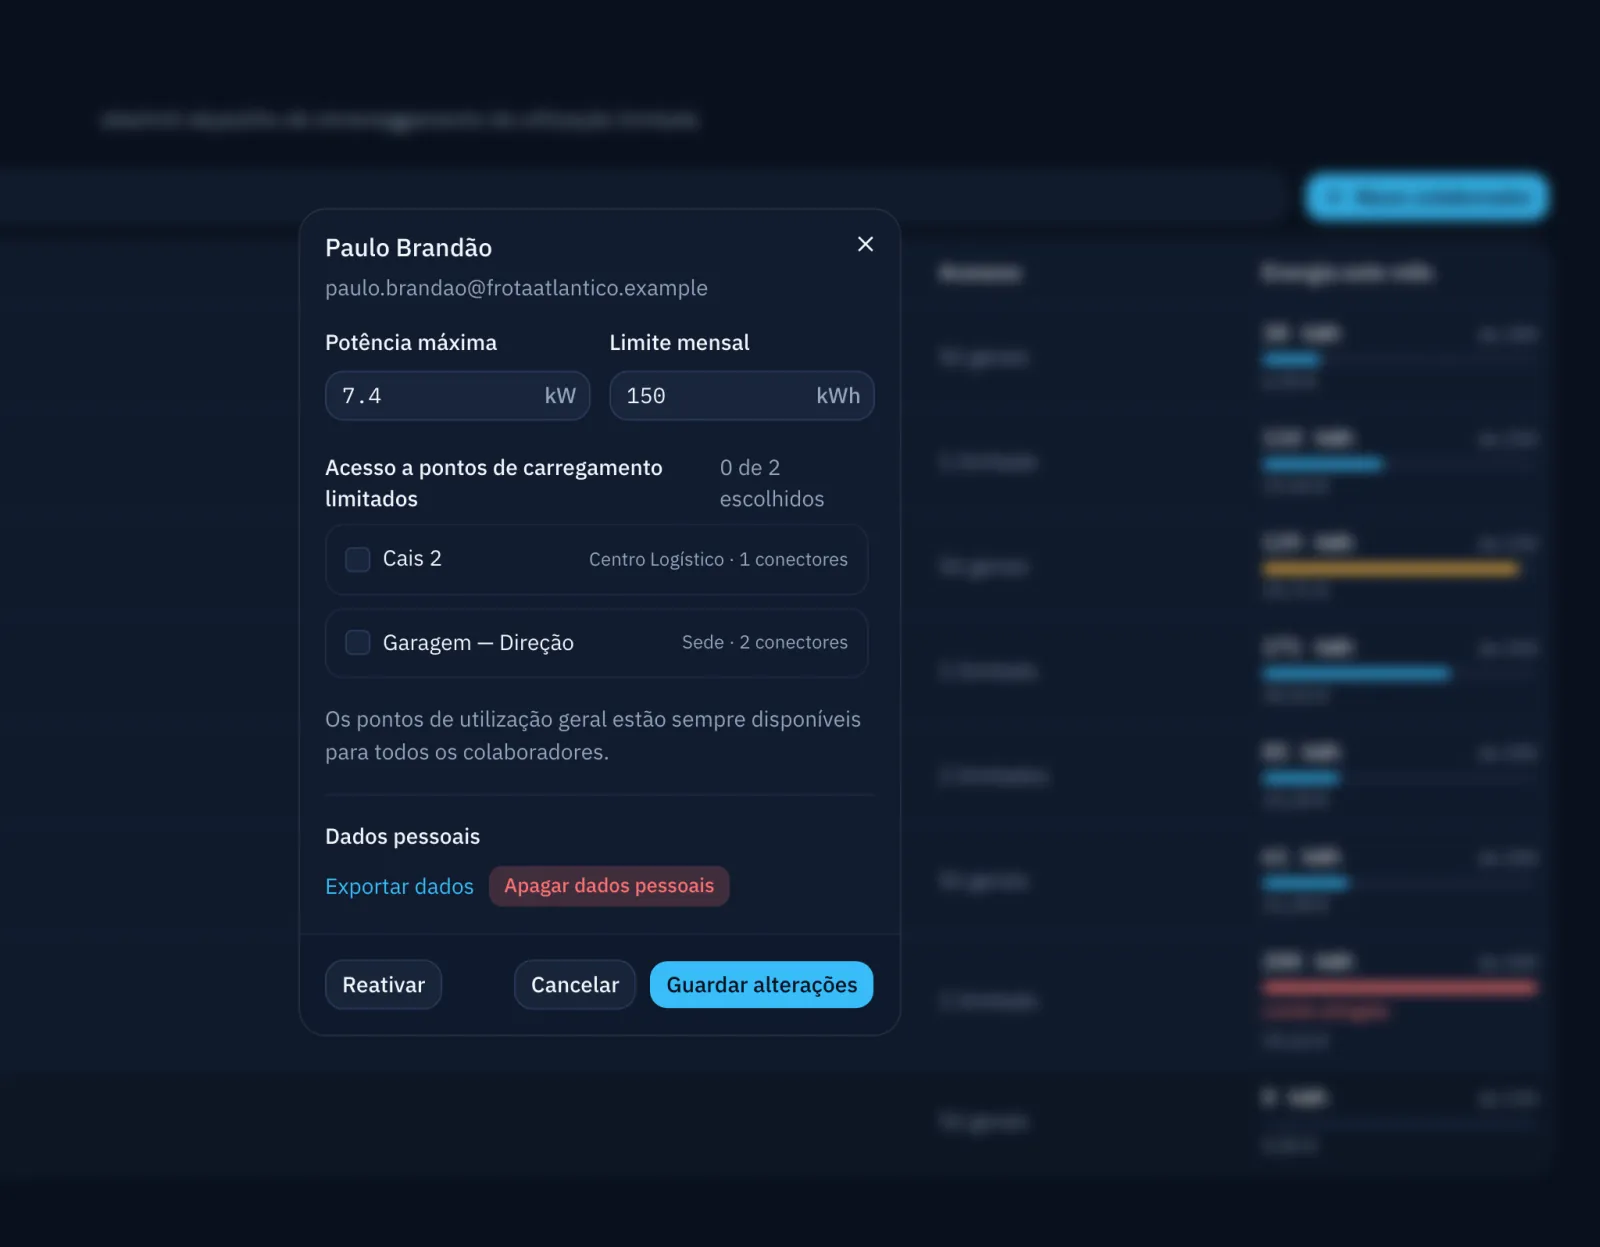The width and height of the screenshot is (1600, 1247).
Task: Check the Cais 2 charging point checkbox
Action: (x=358, y=559)
